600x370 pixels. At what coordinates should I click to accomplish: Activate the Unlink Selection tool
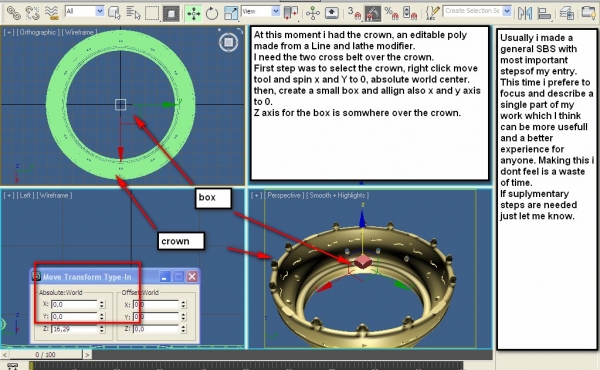32,13
